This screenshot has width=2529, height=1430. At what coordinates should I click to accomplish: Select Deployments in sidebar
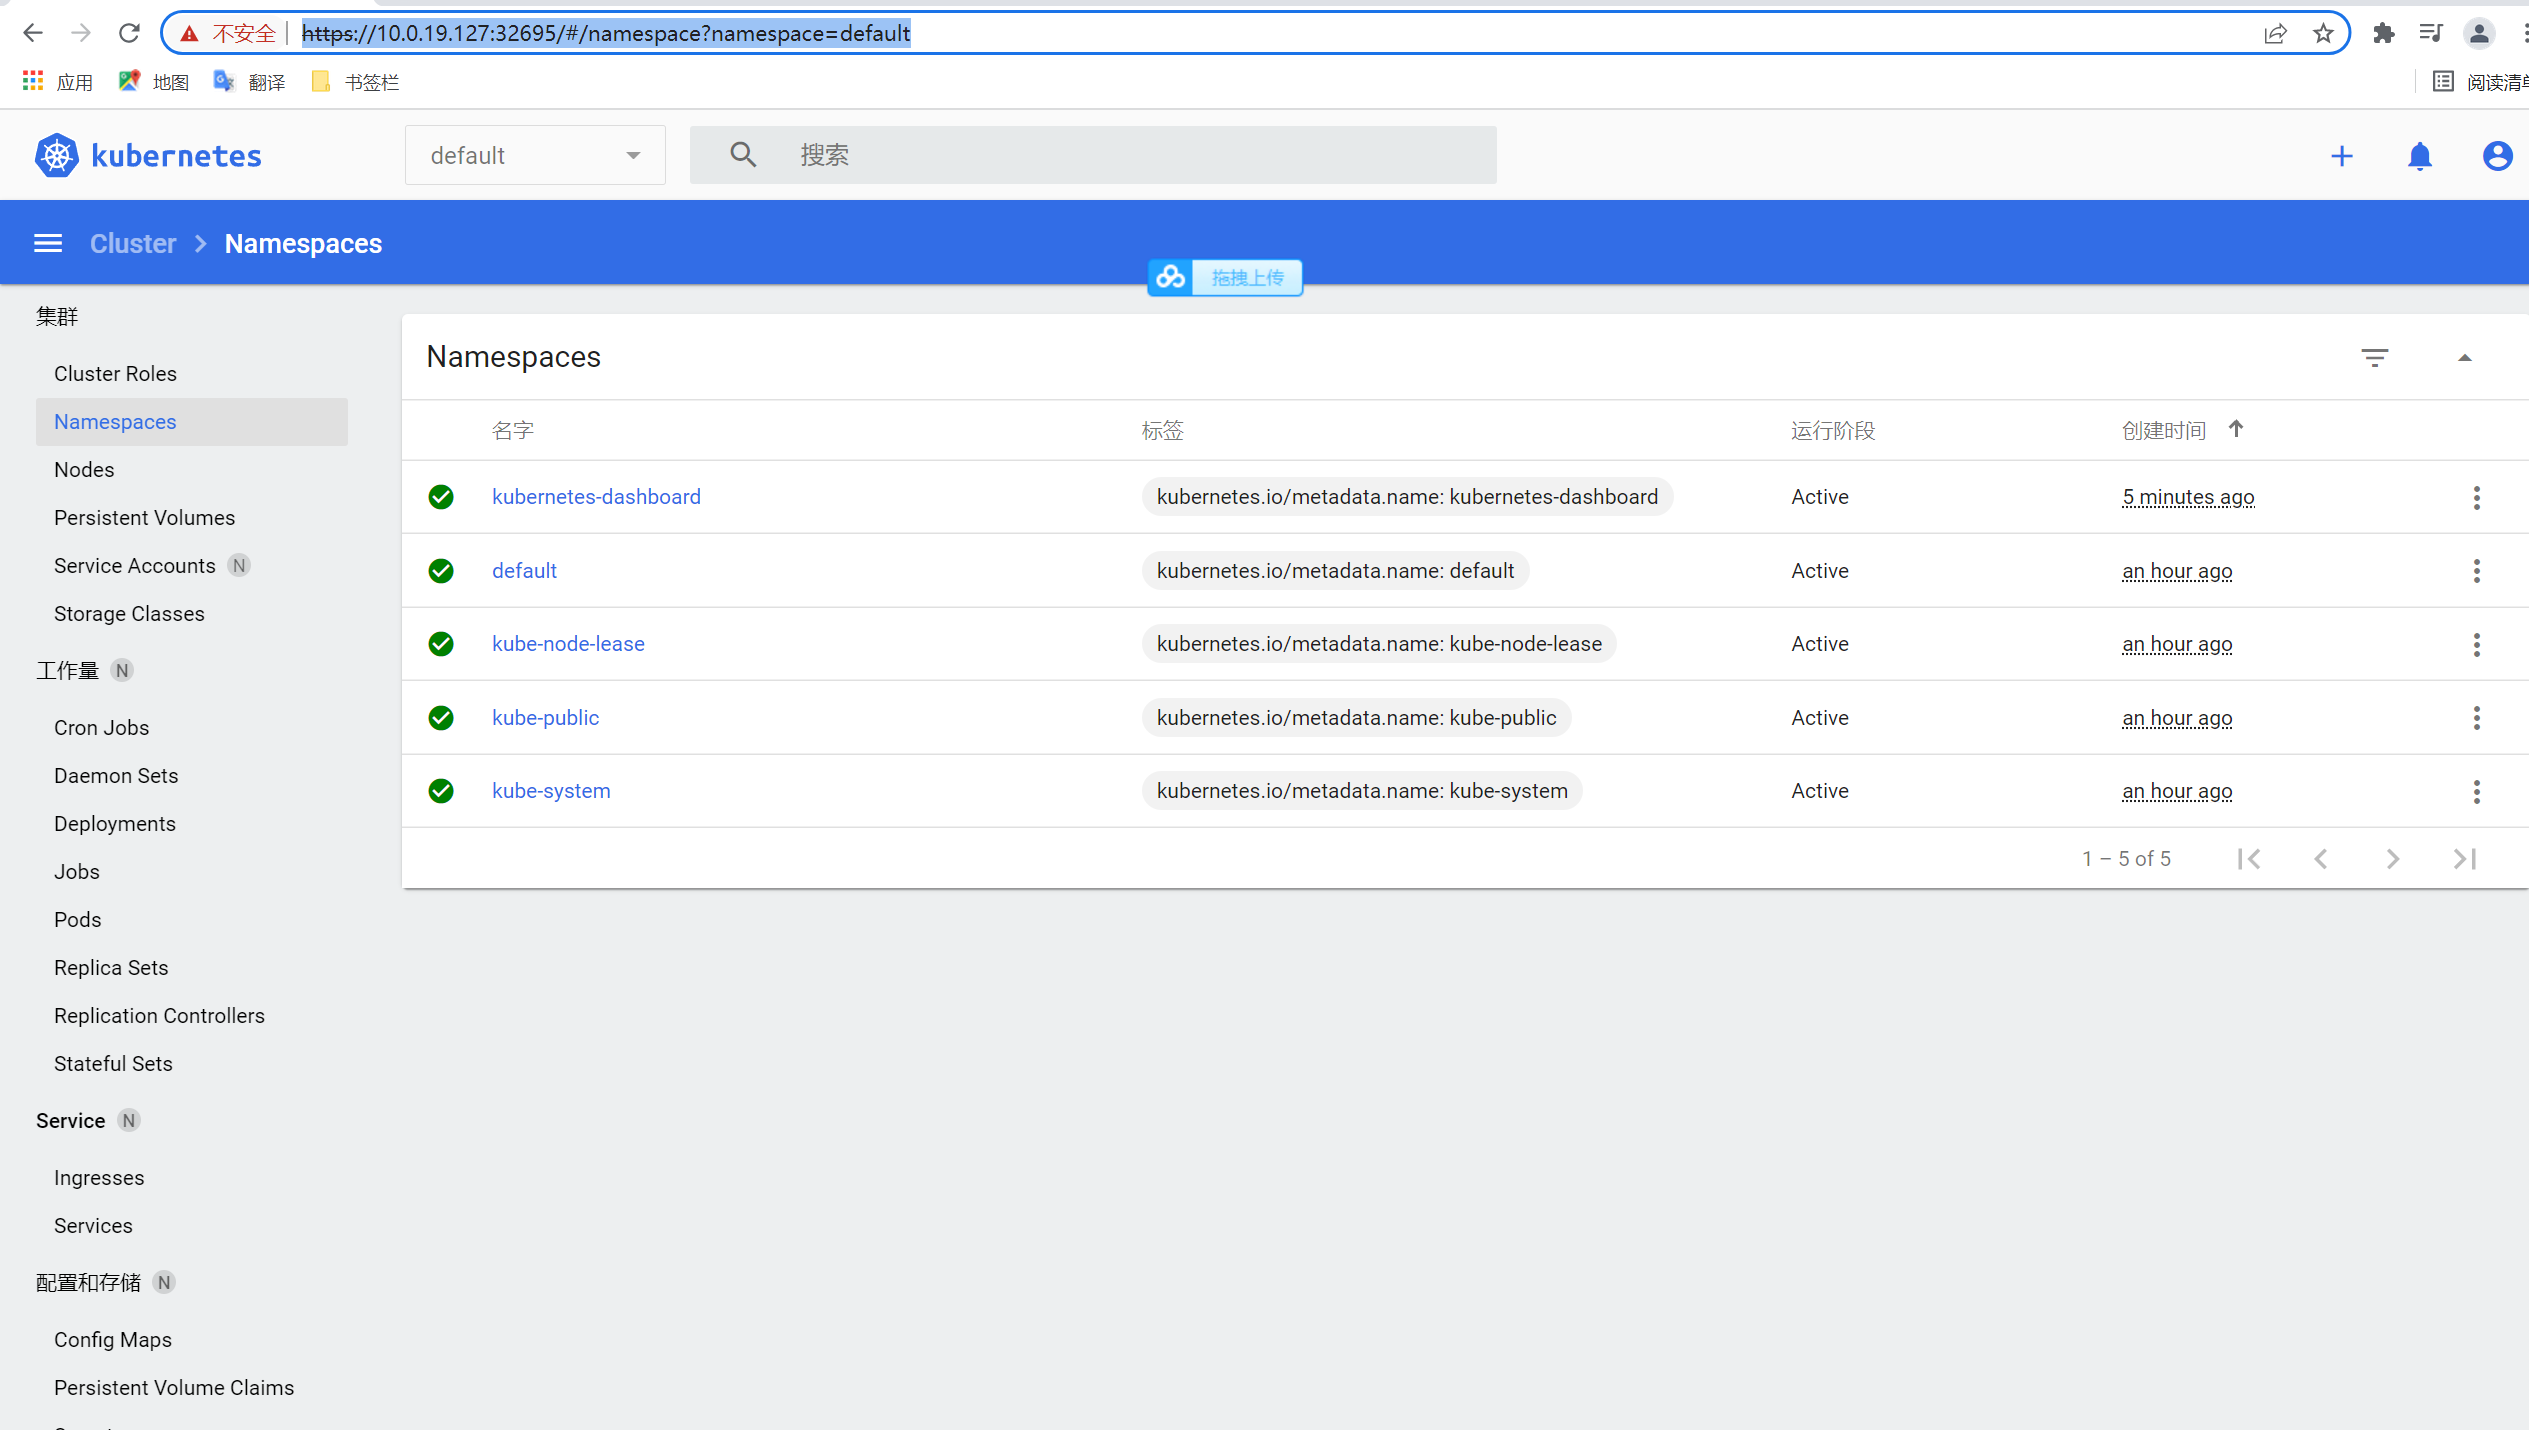coord(115,824)
